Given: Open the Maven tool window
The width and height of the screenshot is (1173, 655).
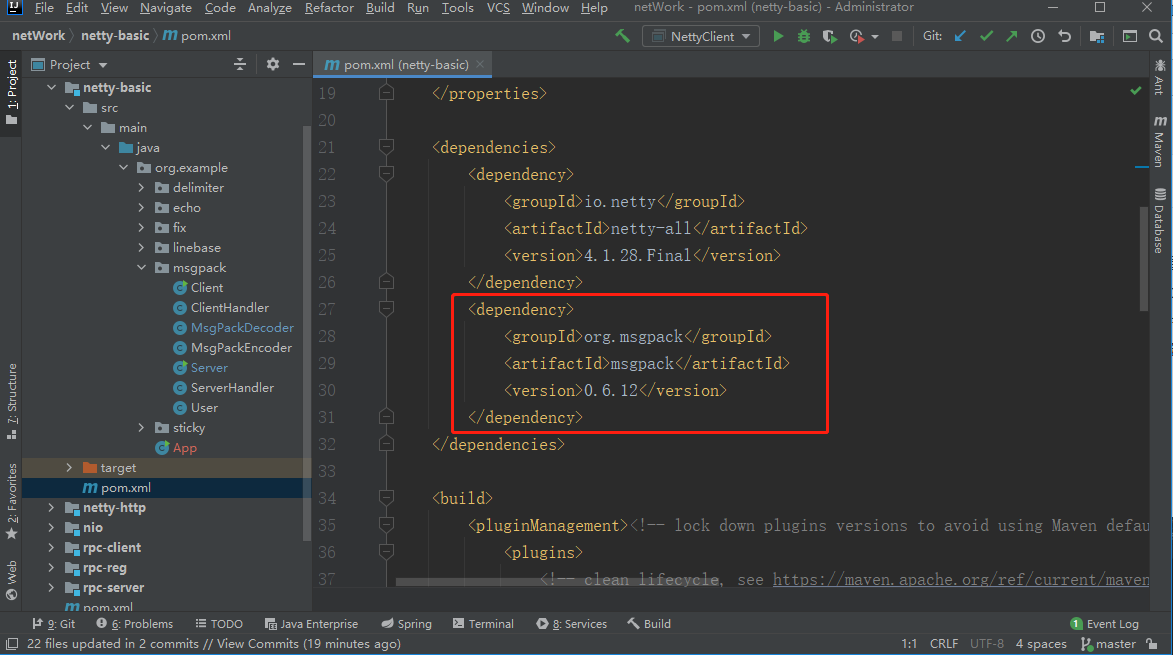Looking at the screenshot, I should point(1160,141).
